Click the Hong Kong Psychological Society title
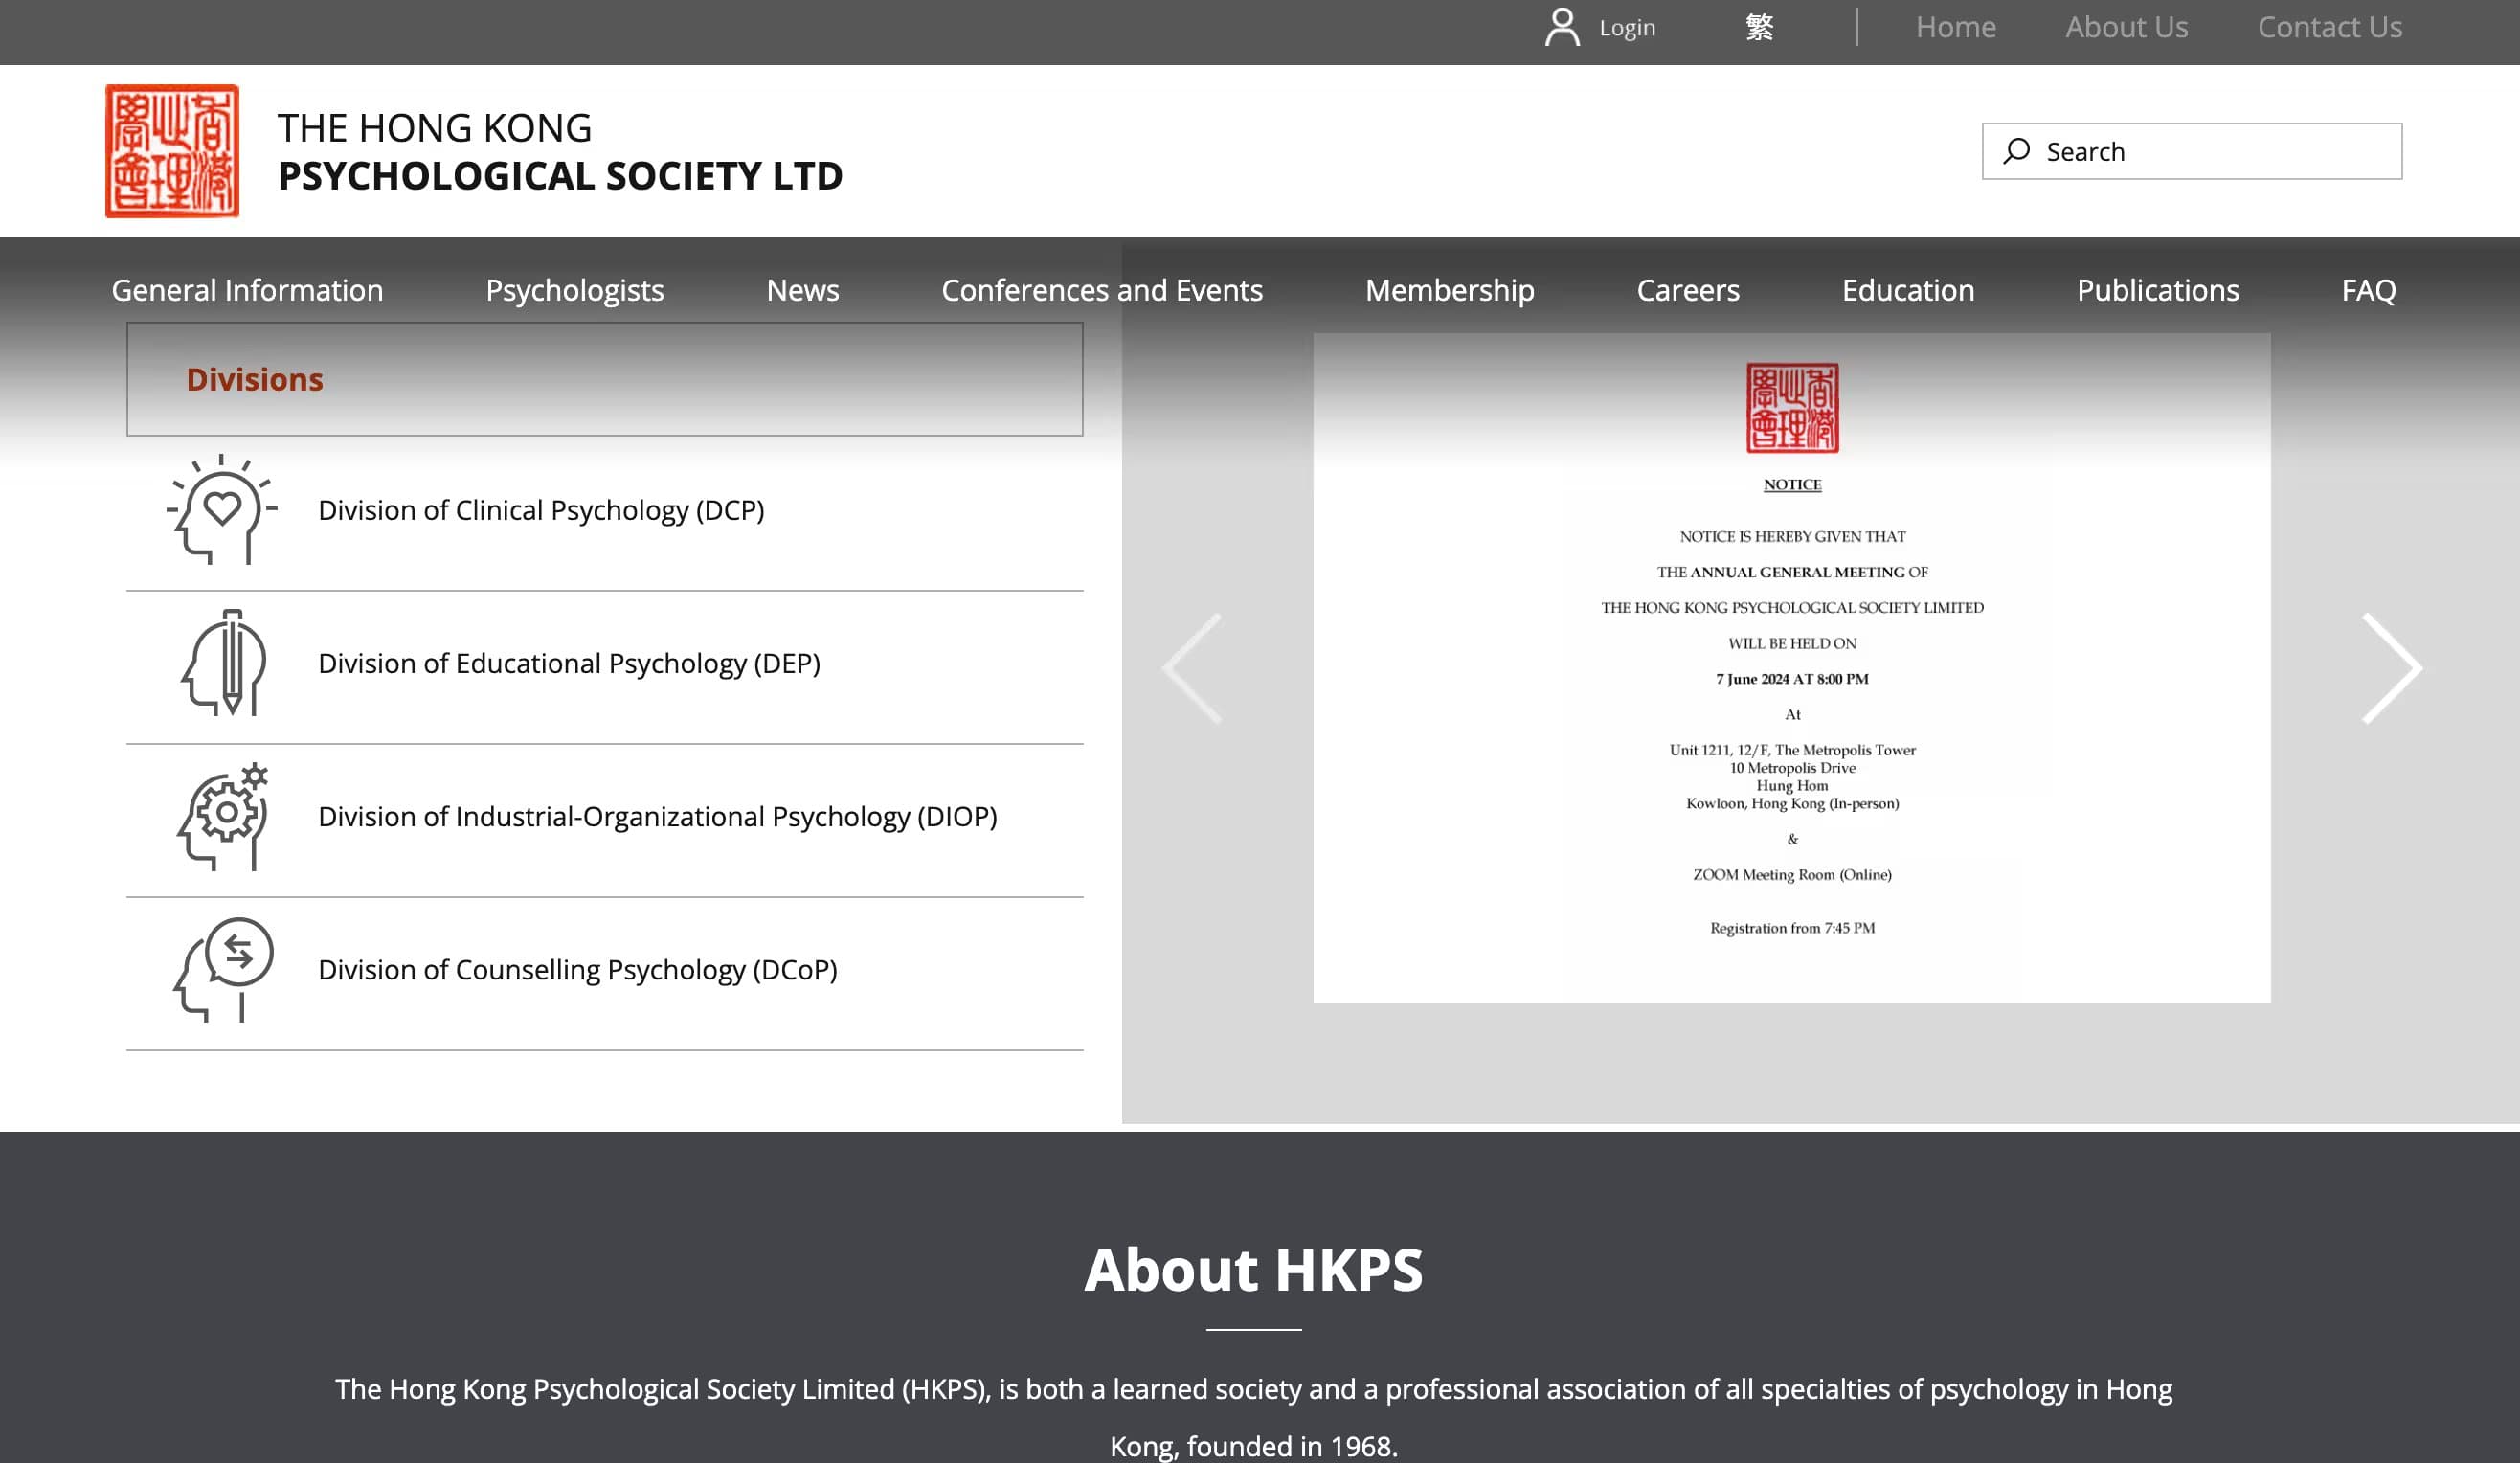Screen dimensions: 2520x1463 pos(560,151)
